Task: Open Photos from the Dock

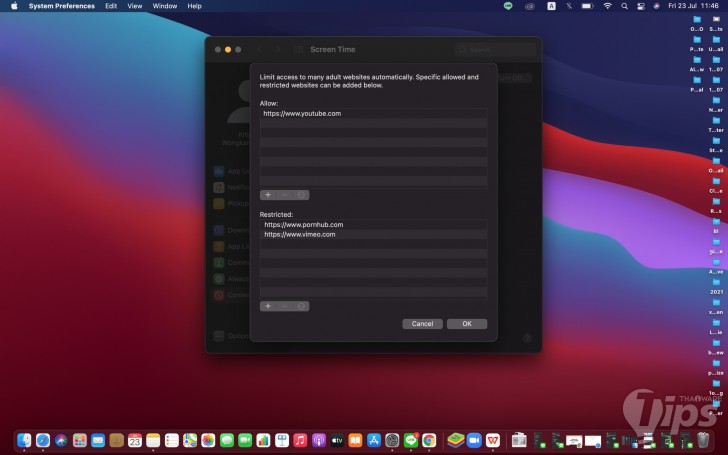Action: click(208, 440)
